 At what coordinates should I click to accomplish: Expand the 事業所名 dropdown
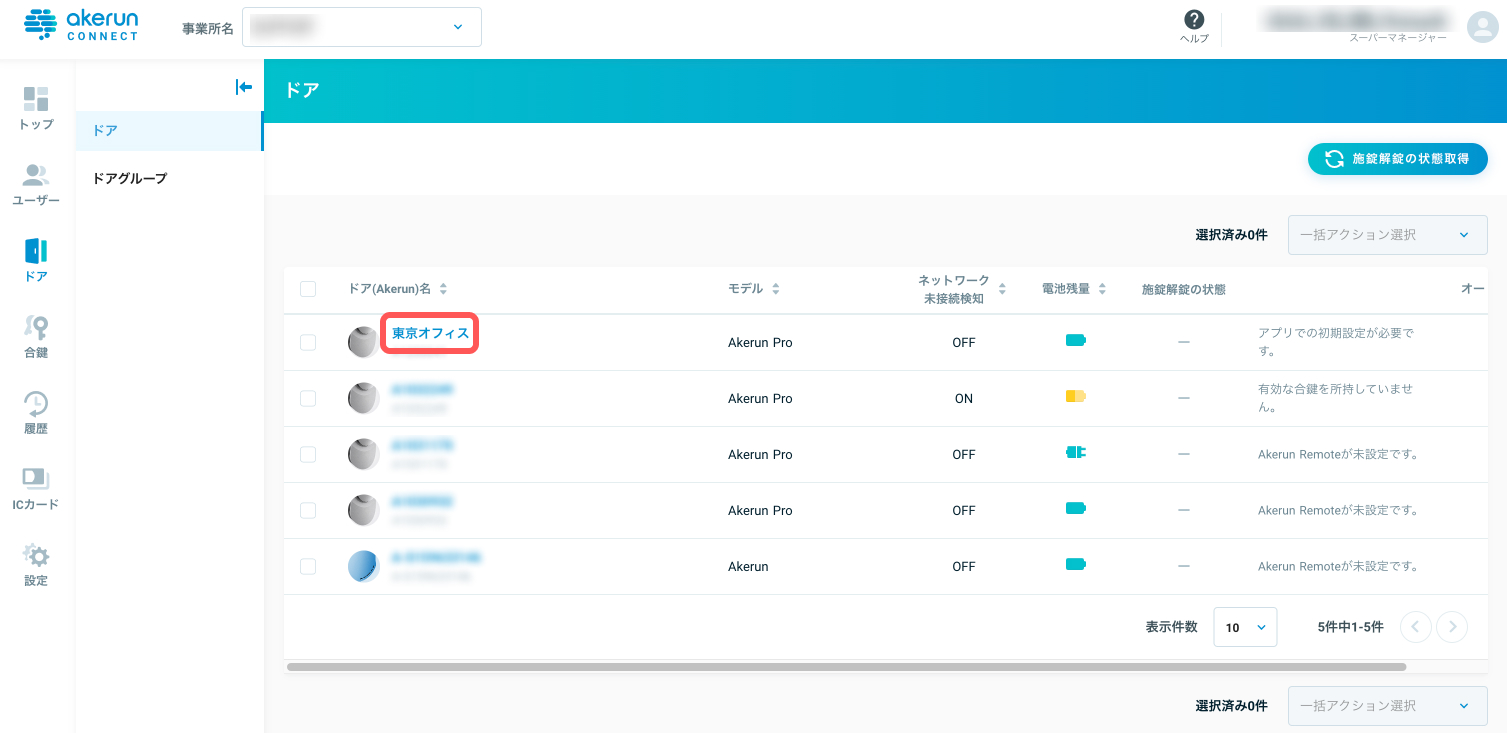click(362, 27)
